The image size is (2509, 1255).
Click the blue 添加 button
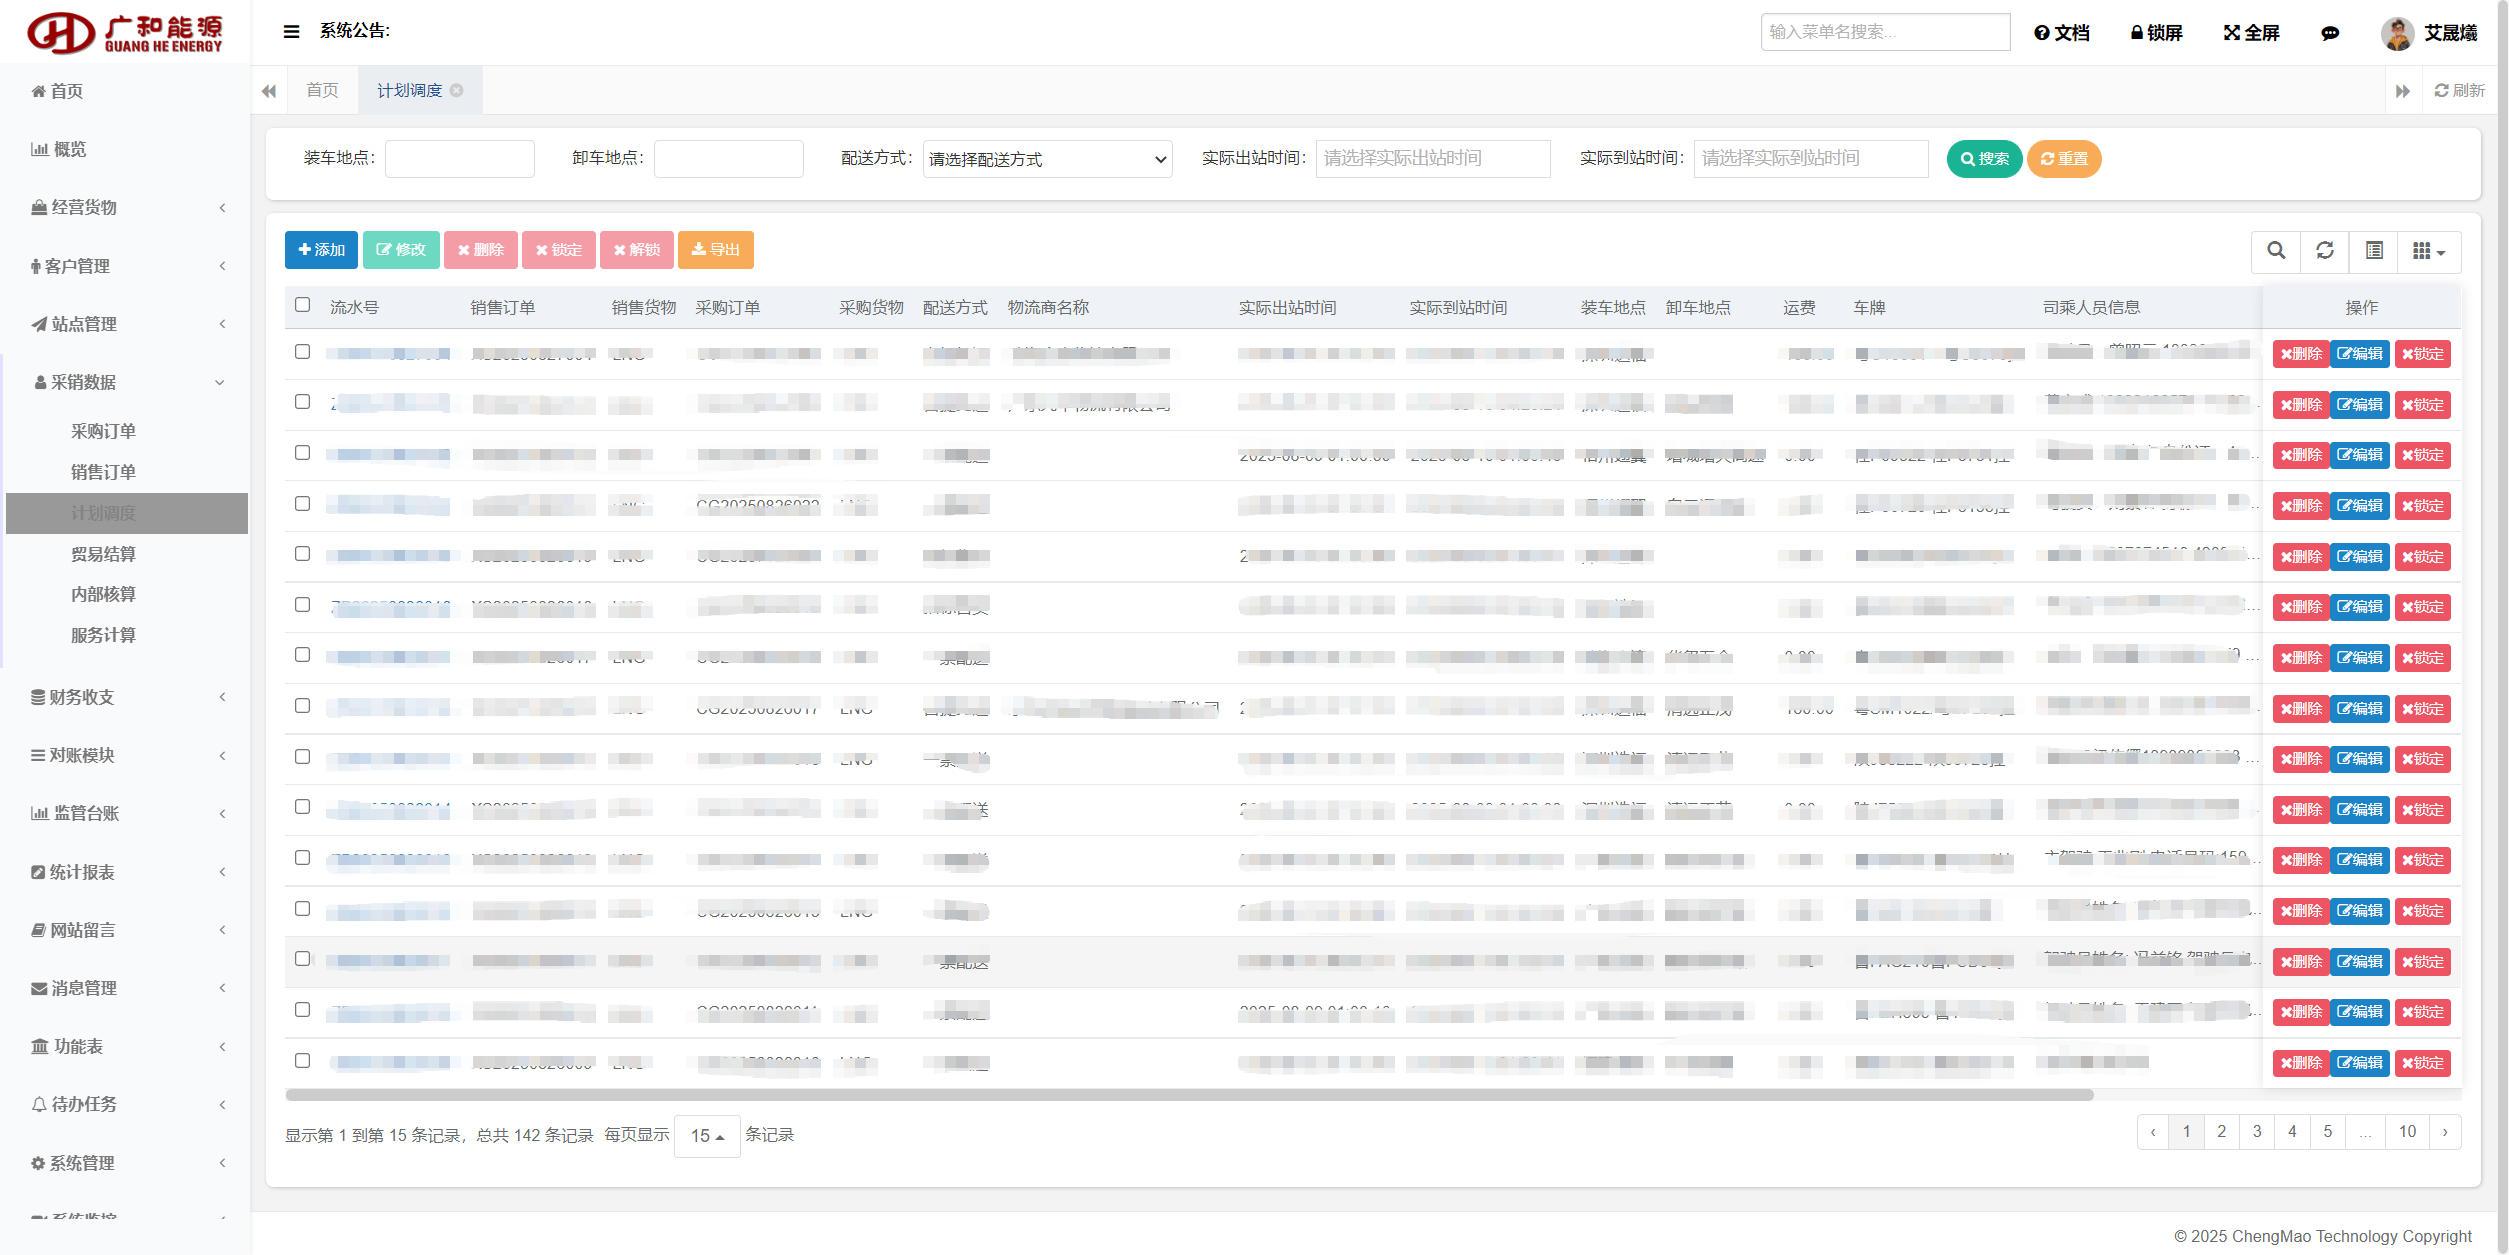click(321, 250)
